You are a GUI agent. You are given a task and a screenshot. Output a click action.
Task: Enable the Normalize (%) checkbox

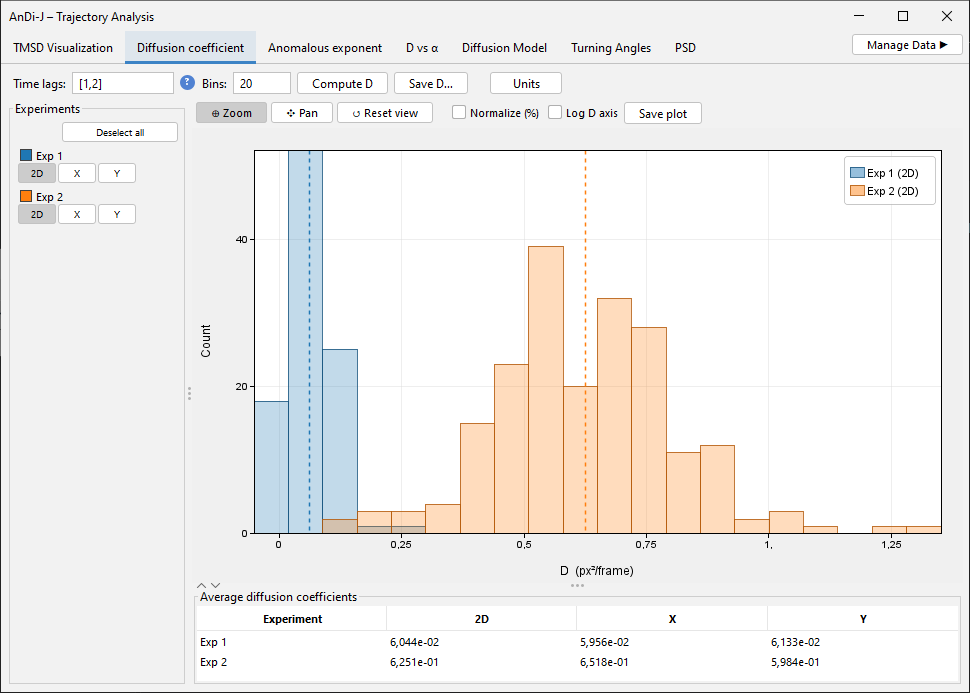pyautogui.click(x=459, y=113)
